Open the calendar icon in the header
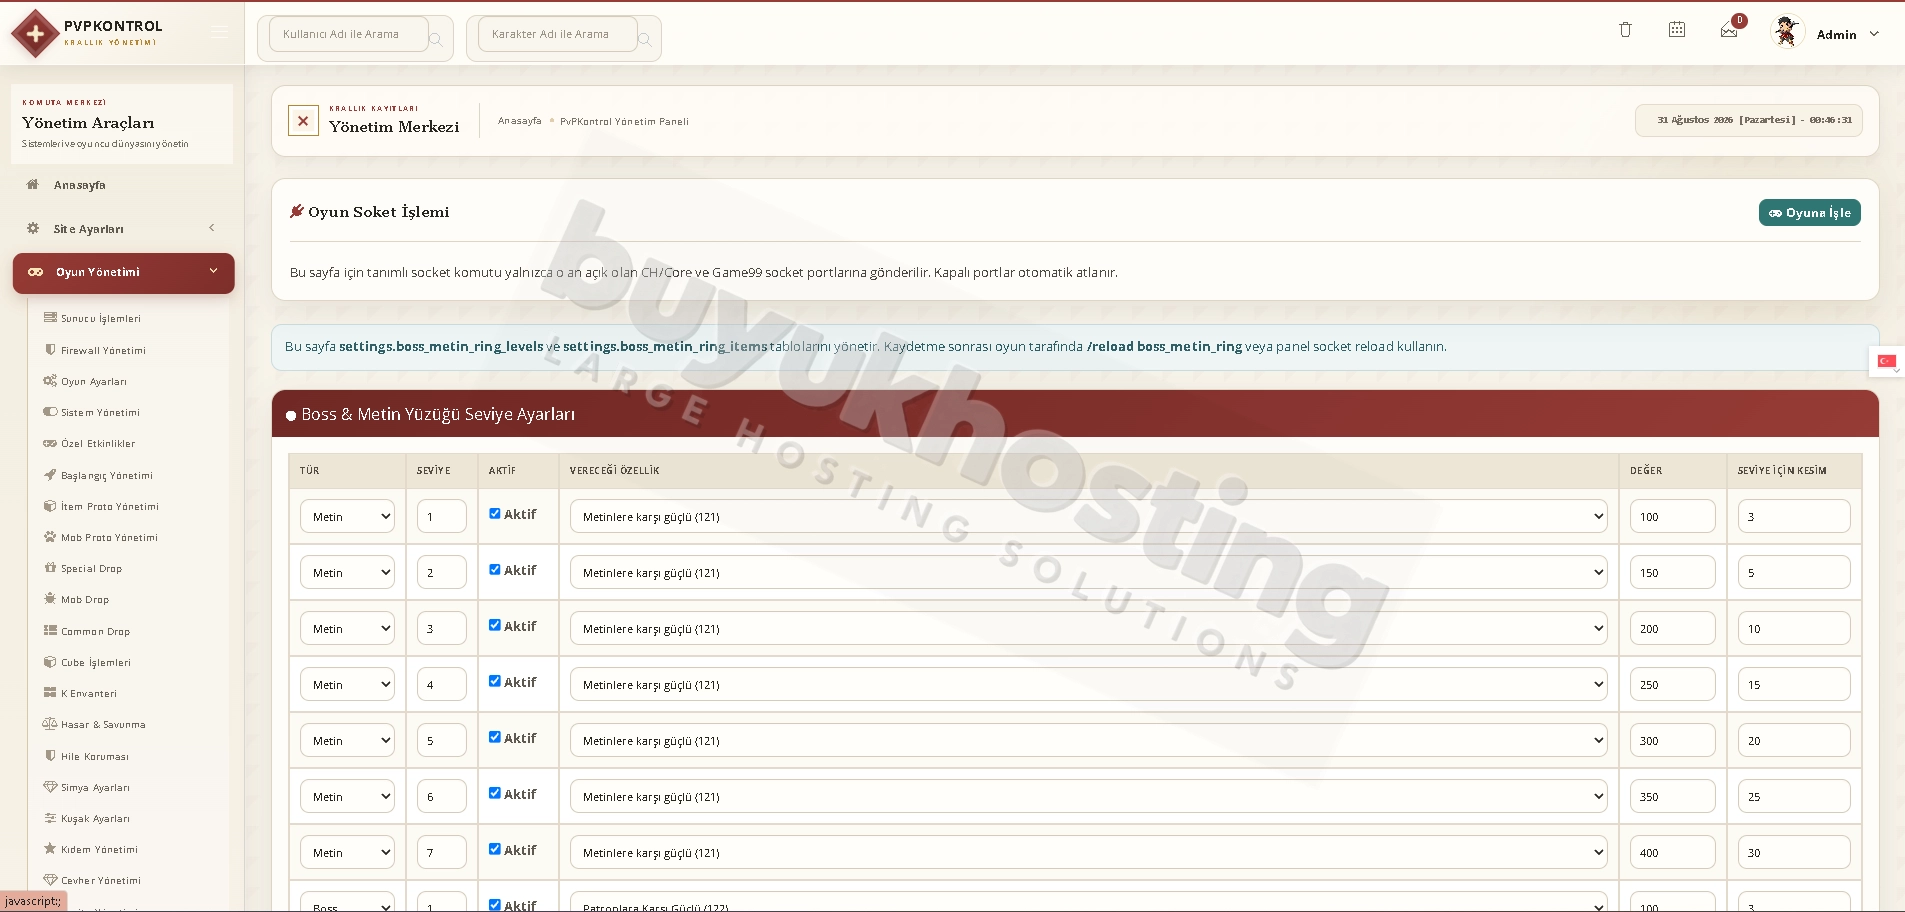This screenshot has height=912, width=1905. (1677, 30)
